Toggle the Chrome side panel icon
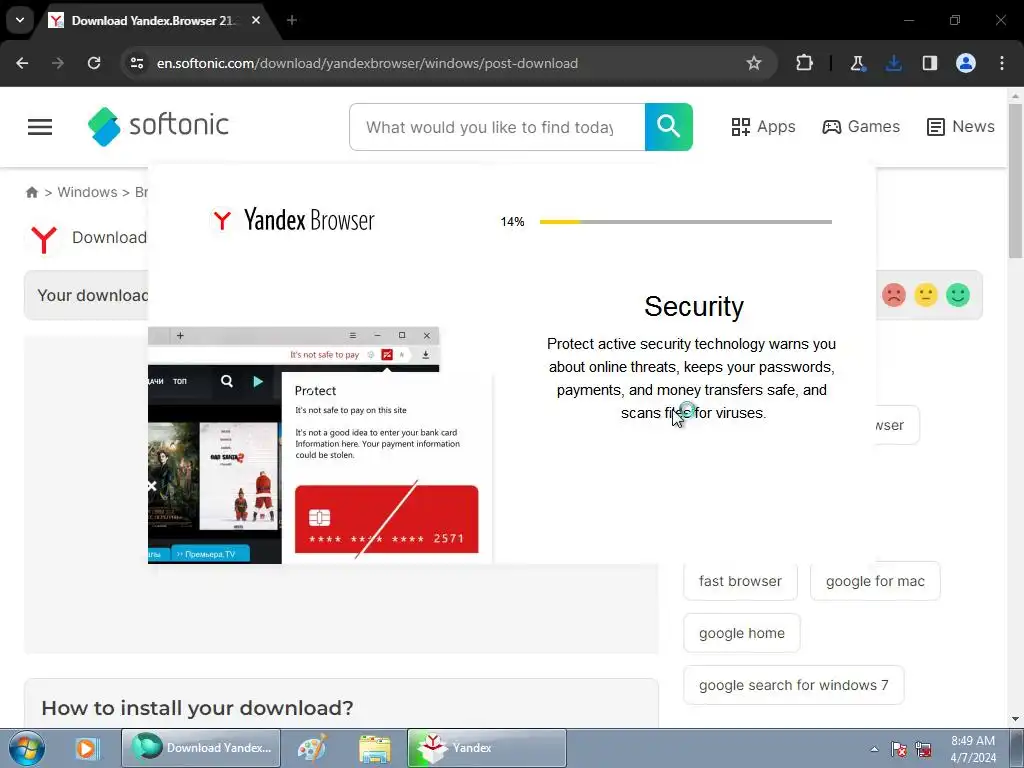The image size is (1024, 768). [x=929, y=63]
